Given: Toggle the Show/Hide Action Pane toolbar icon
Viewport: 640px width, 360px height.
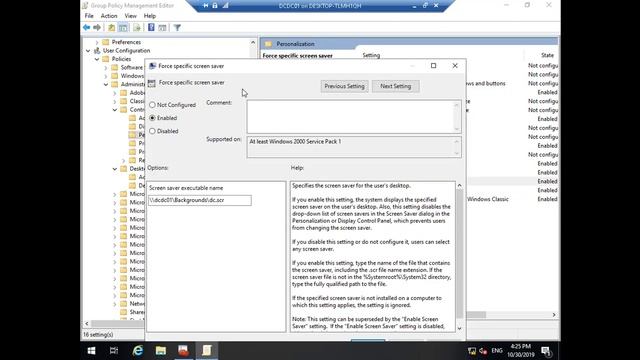Looking at the screenshot, I should coord(162,27).
